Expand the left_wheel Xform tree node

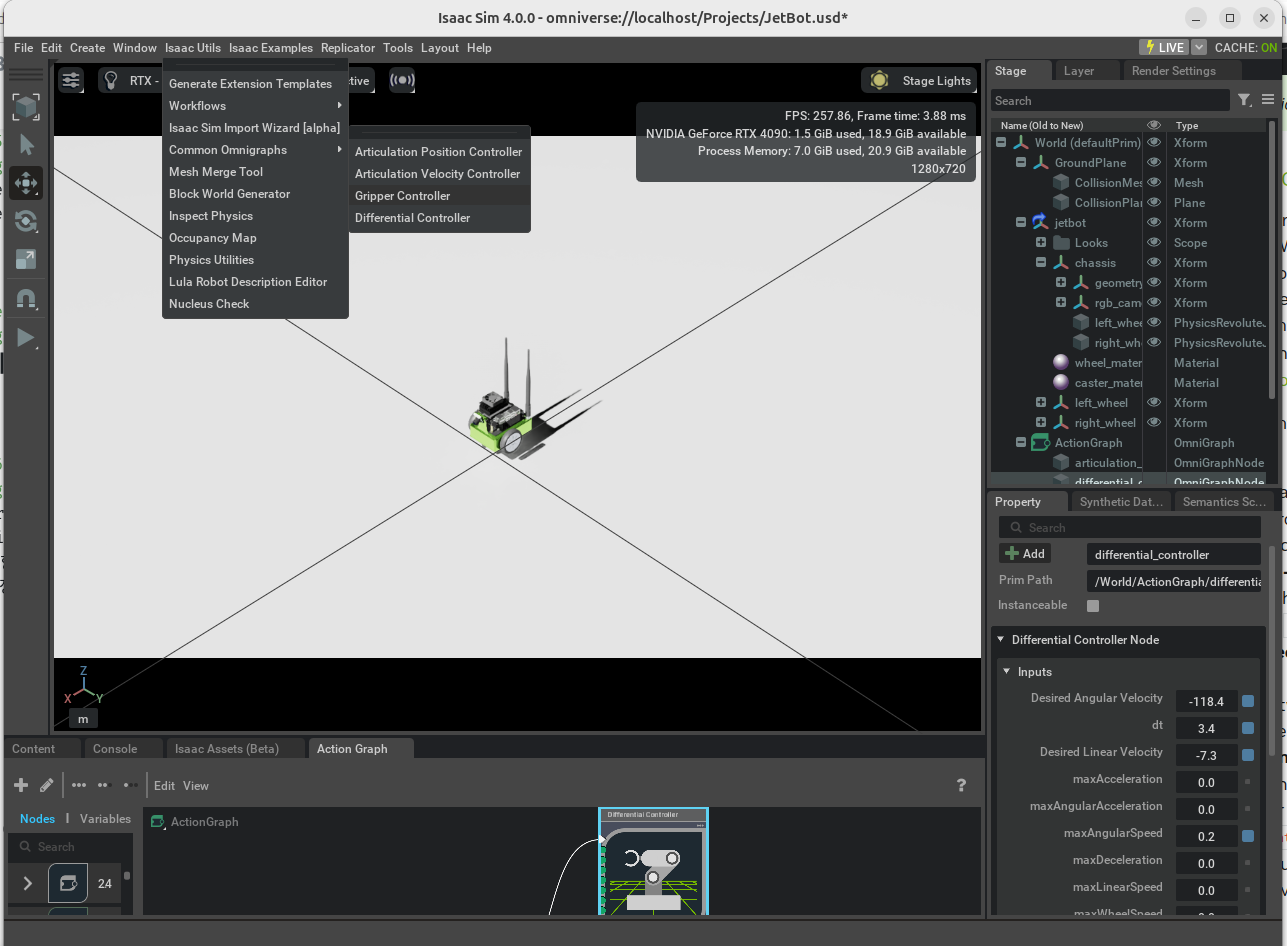click(x=1041, y=403)
